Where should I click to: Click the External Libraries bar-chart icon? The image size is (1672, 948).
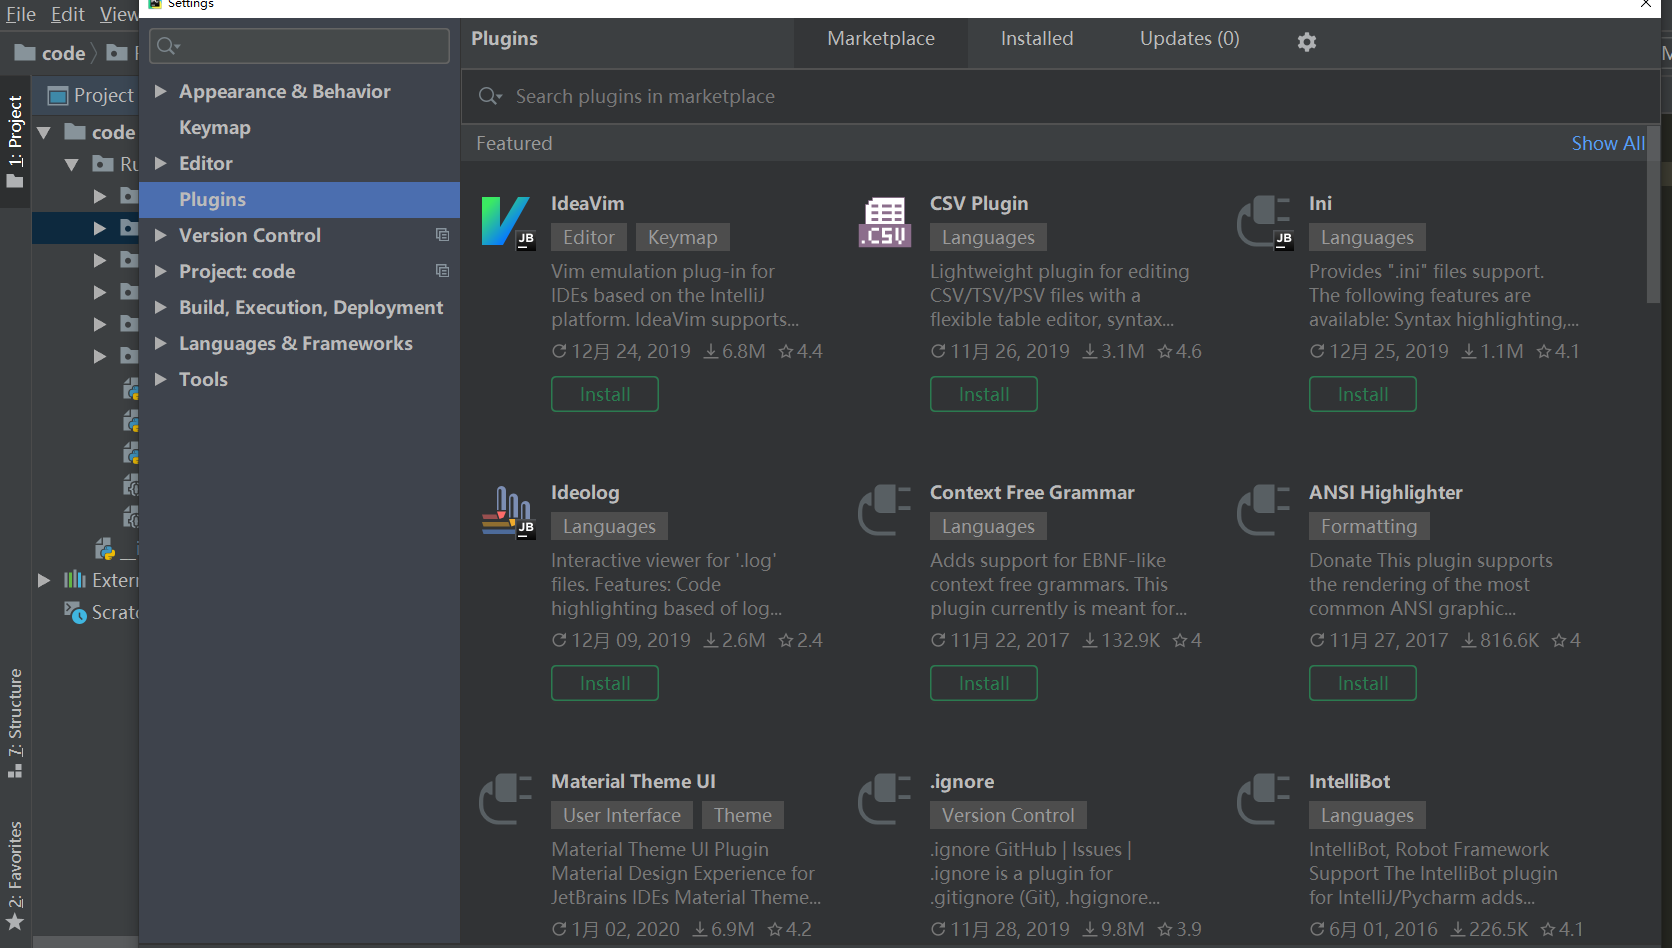pyautogui.click(x=75, y=580)
